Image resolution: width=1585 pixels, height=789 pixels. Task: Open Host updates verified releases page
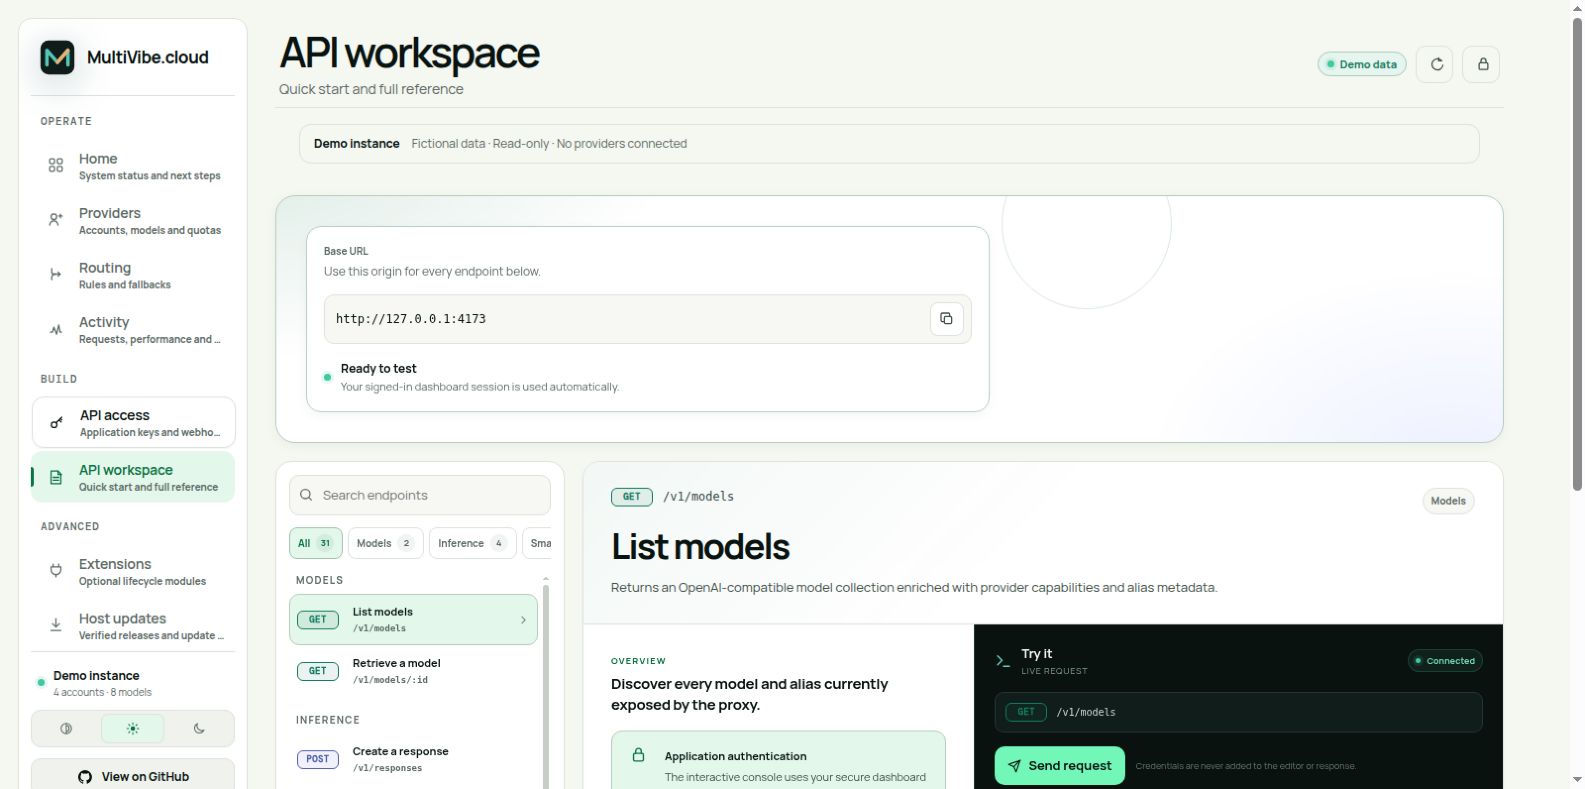click(x=133, y=626)
